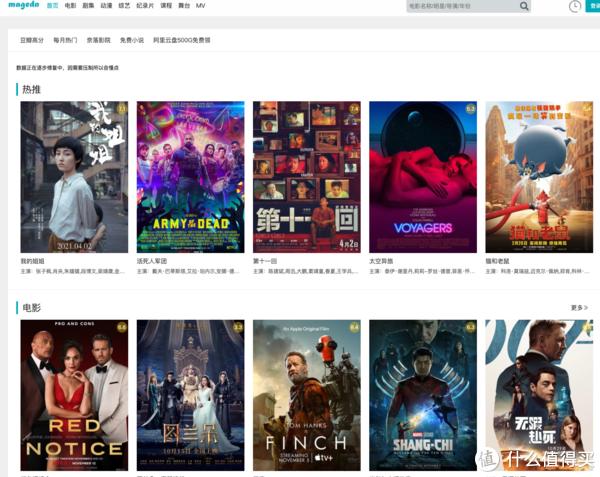Open the 猫和老鼠 poster thumbnail
Screen dimensions: 600x477
click(539, 177)
